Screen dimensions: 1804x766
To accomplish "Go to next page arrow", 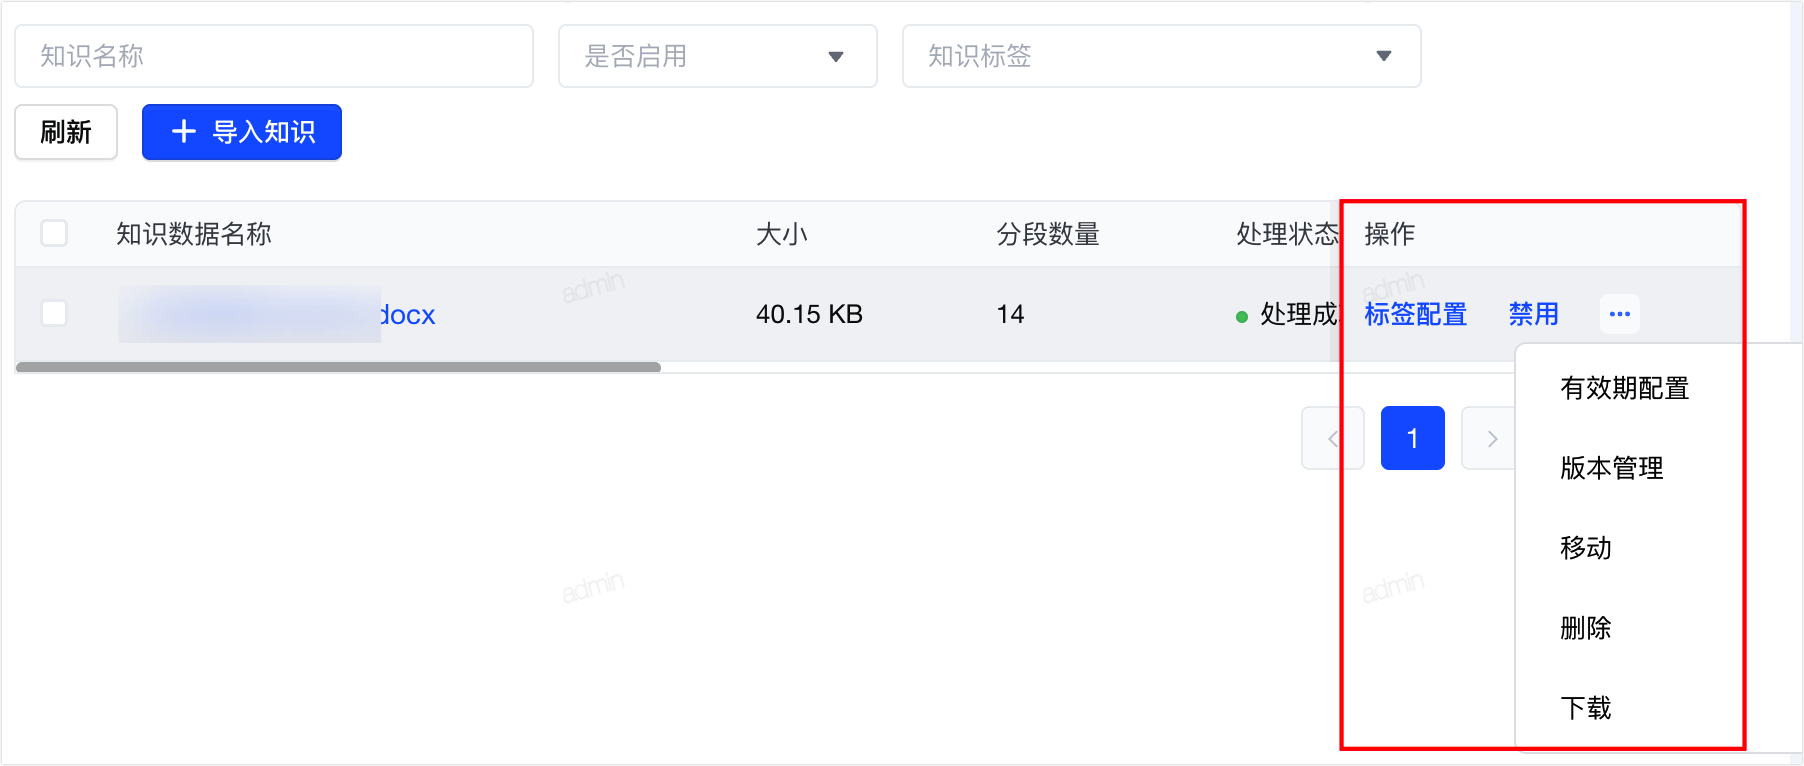I will [x=1492, y=438].
